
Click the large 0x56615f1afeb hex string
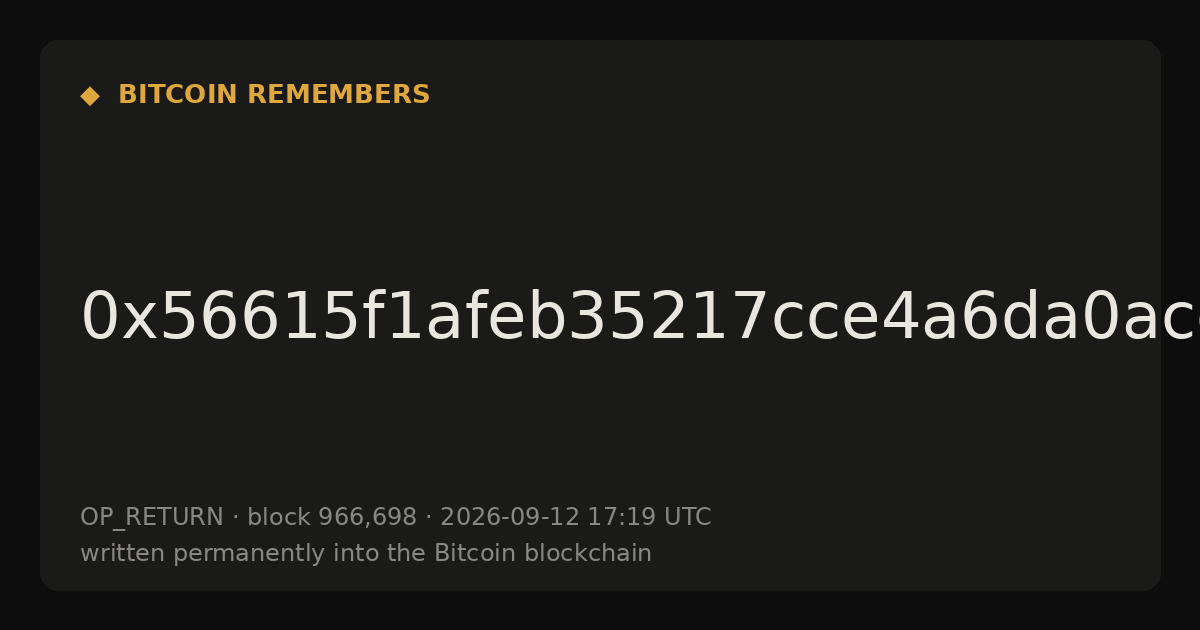point(640,318)
